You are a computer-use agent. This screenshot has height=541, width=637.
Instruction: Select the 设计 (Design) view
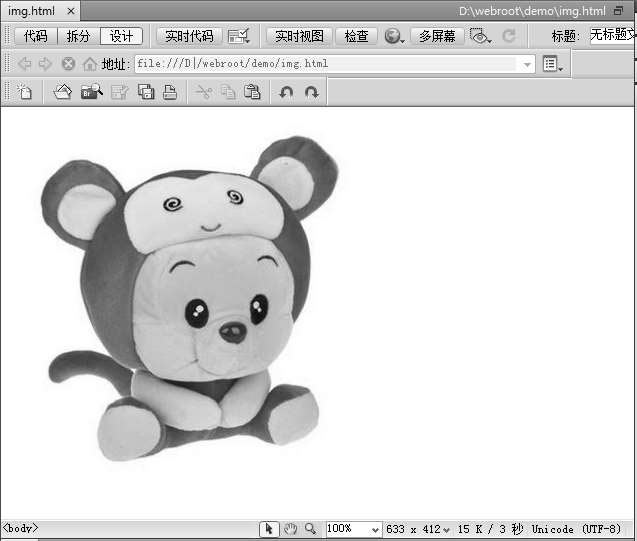[121, 36]
